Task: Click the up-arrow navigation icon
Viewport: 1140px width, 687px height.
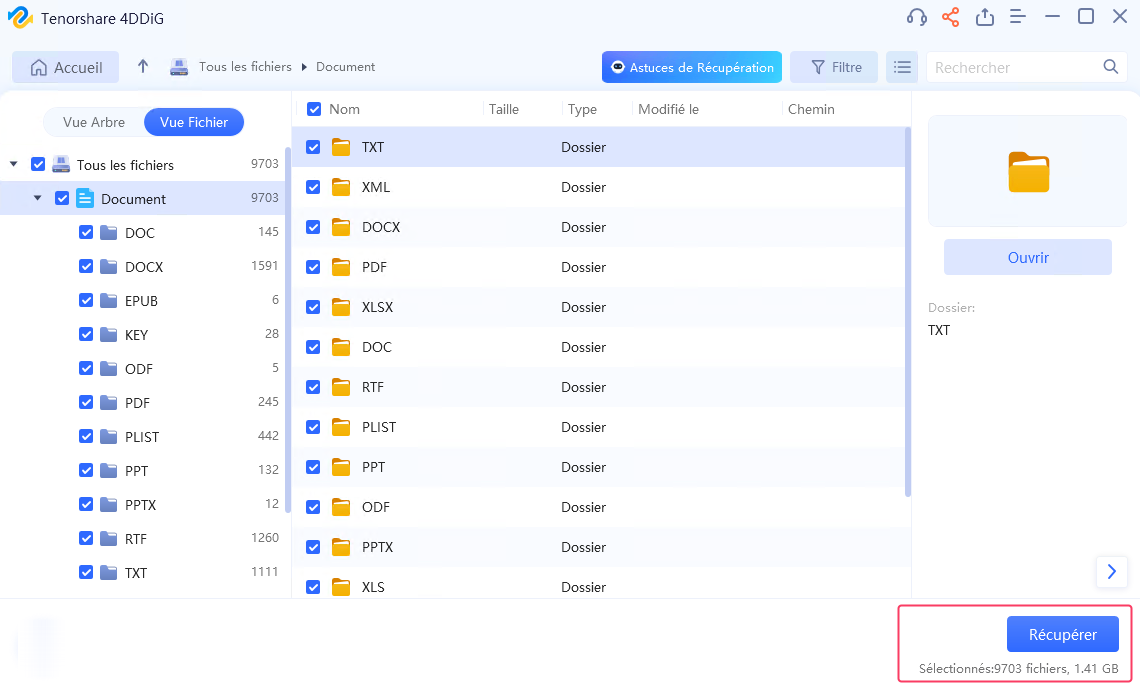Action: 142,66
